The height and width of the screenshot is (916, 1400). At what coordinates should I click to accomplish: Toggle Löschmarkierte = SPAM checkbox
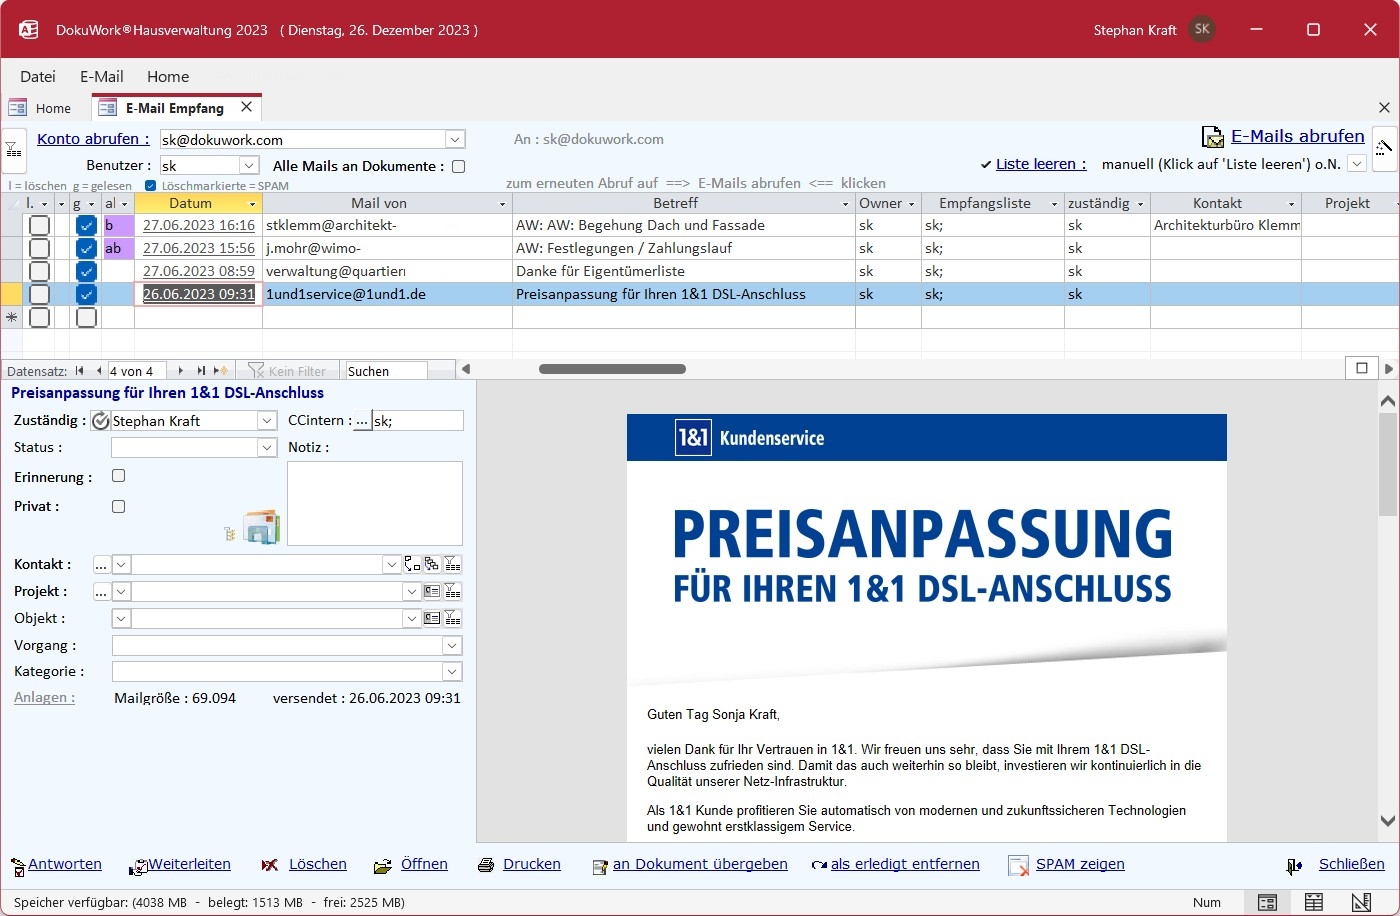click(151, 186)
